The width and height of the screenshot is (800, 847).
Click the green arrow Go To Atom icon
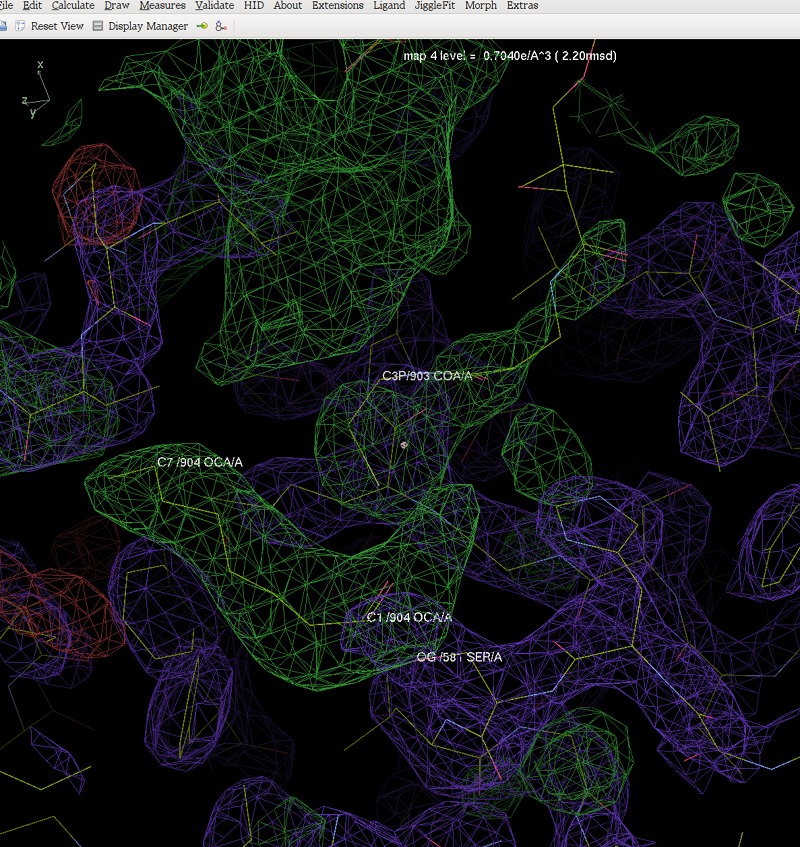[202, 26]
